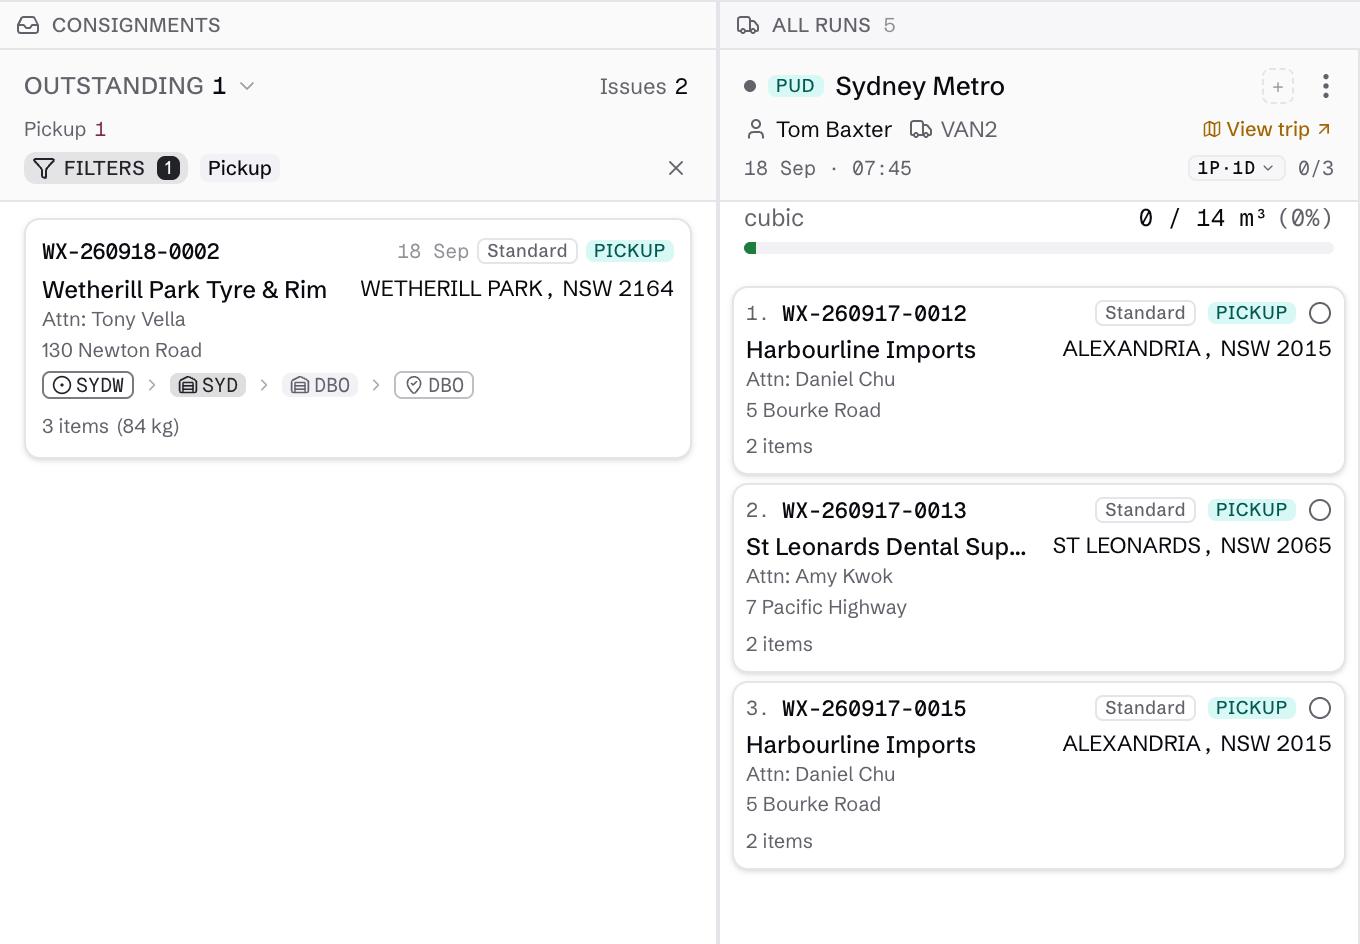Expand the Outstanding dropdown chevron
This screenshot has height=944, width=1360.
coord(247,86)
